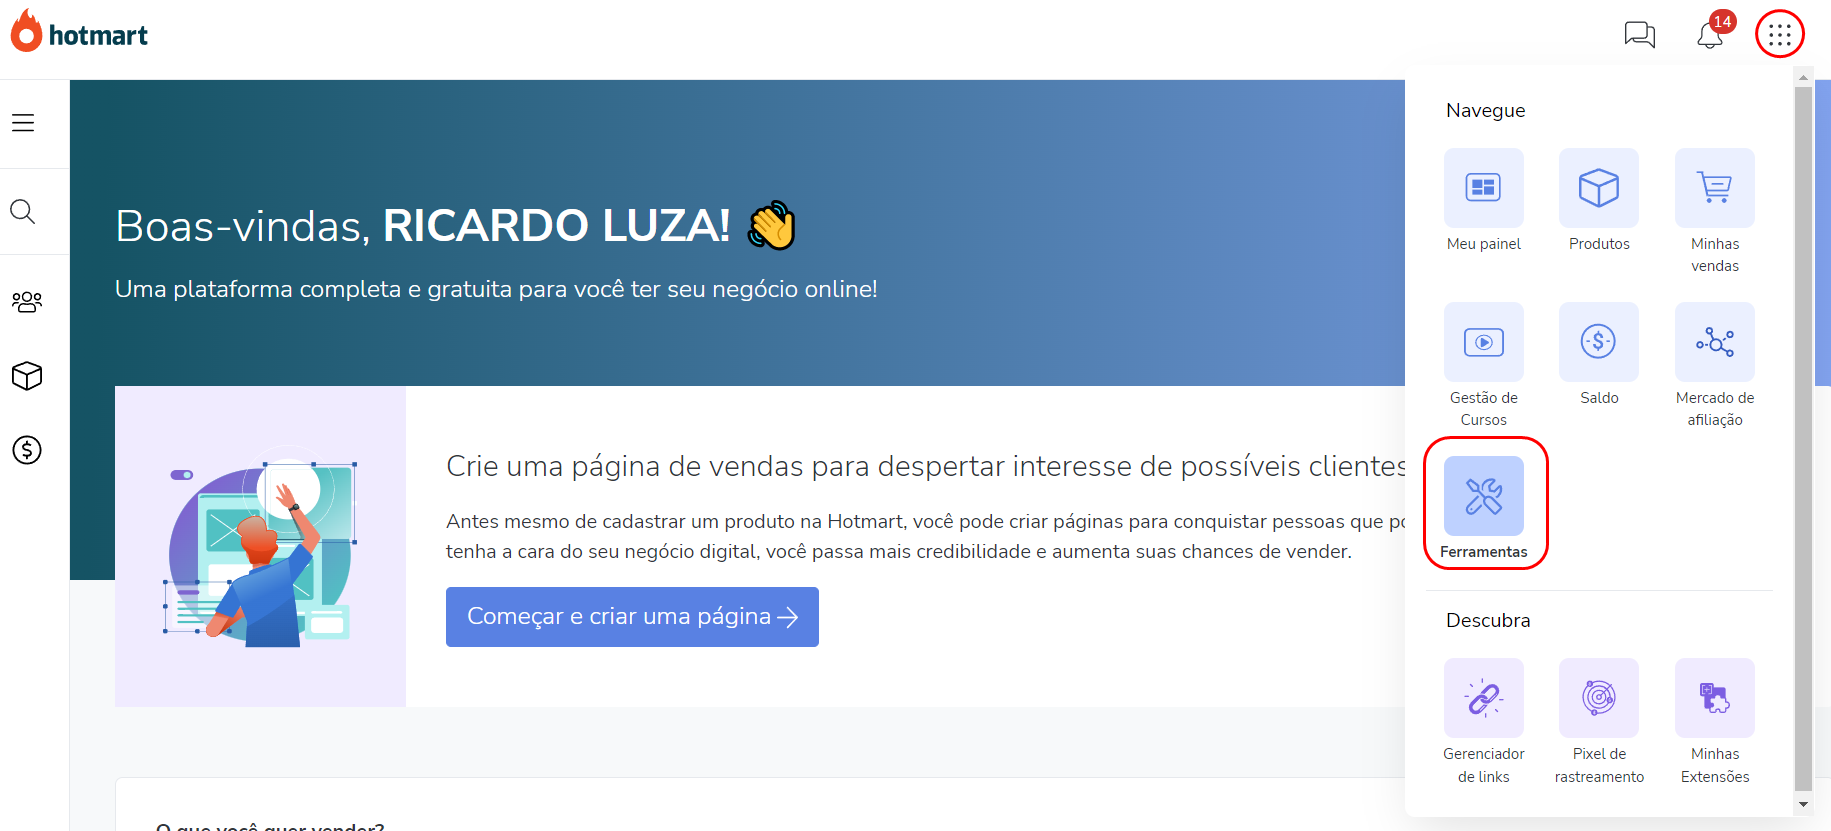Open Minhas Extensões puzzle icon
The width and height of the screenshot is (1831, 831).
1715,698
